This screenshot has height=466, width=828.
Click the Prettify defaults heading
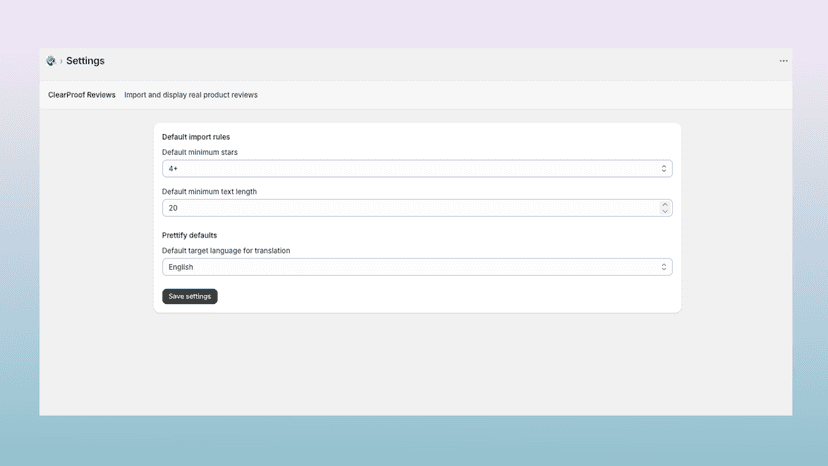click(x=190, y=235)
